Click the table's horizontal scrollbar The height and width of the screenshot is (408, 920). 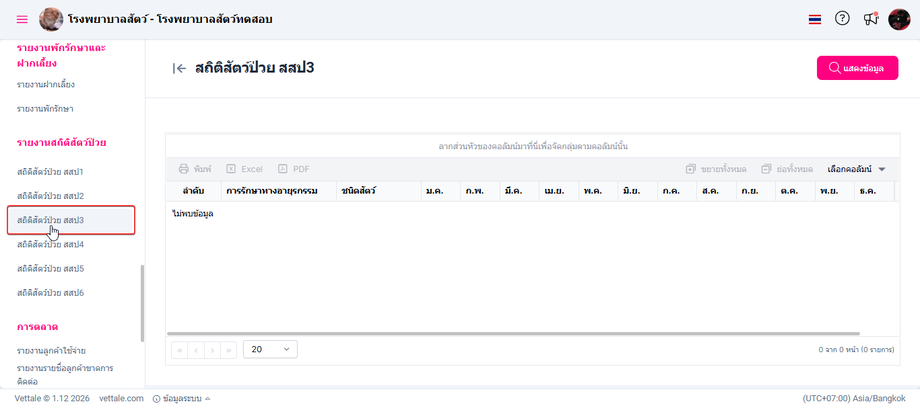pyautogui.click(x=500, y=335)
